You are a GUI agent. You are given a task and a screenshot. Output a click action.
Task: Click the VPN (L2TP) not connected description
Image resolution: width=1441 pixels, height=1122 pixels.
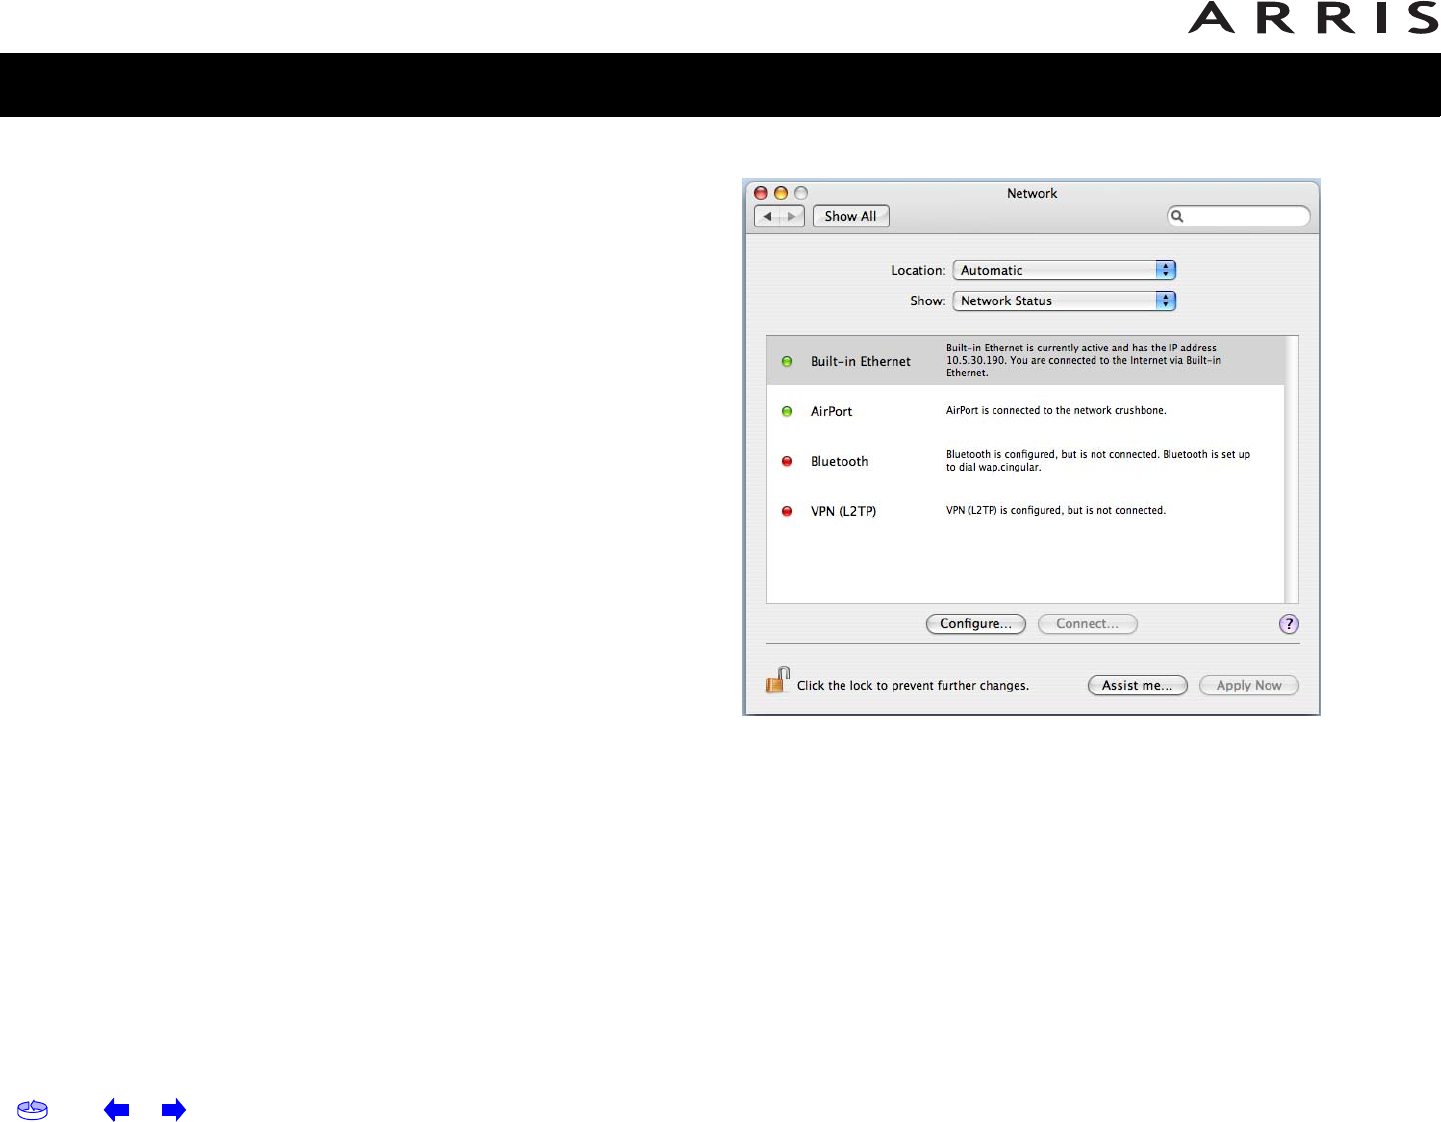(1056, 510)
